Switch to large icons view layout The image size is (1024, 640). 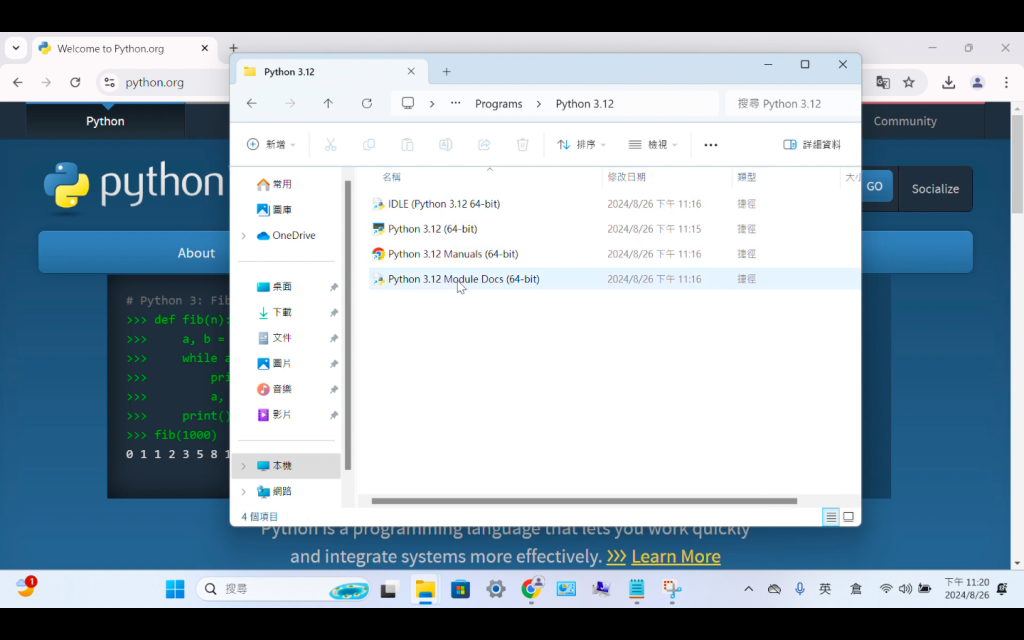848,517
